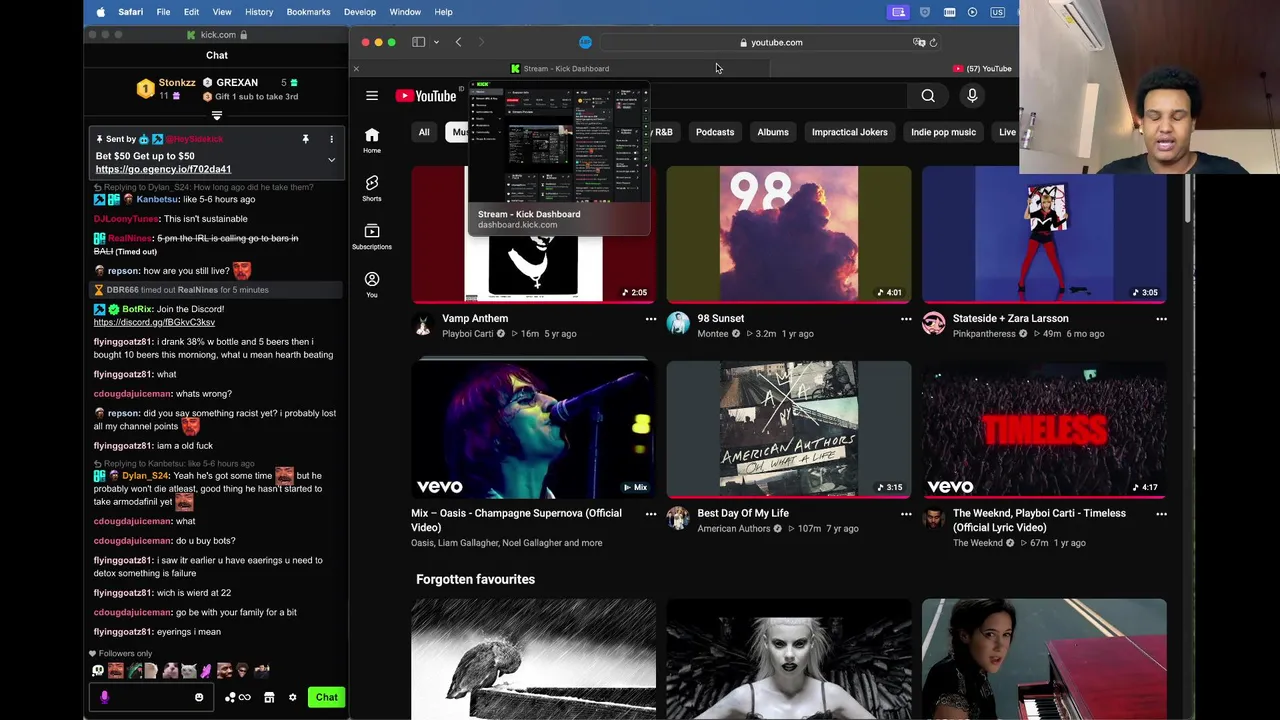Open more options for Vamp Anthem video
1280x720 pixels.
pyautogui.click(x=651, y=319)
